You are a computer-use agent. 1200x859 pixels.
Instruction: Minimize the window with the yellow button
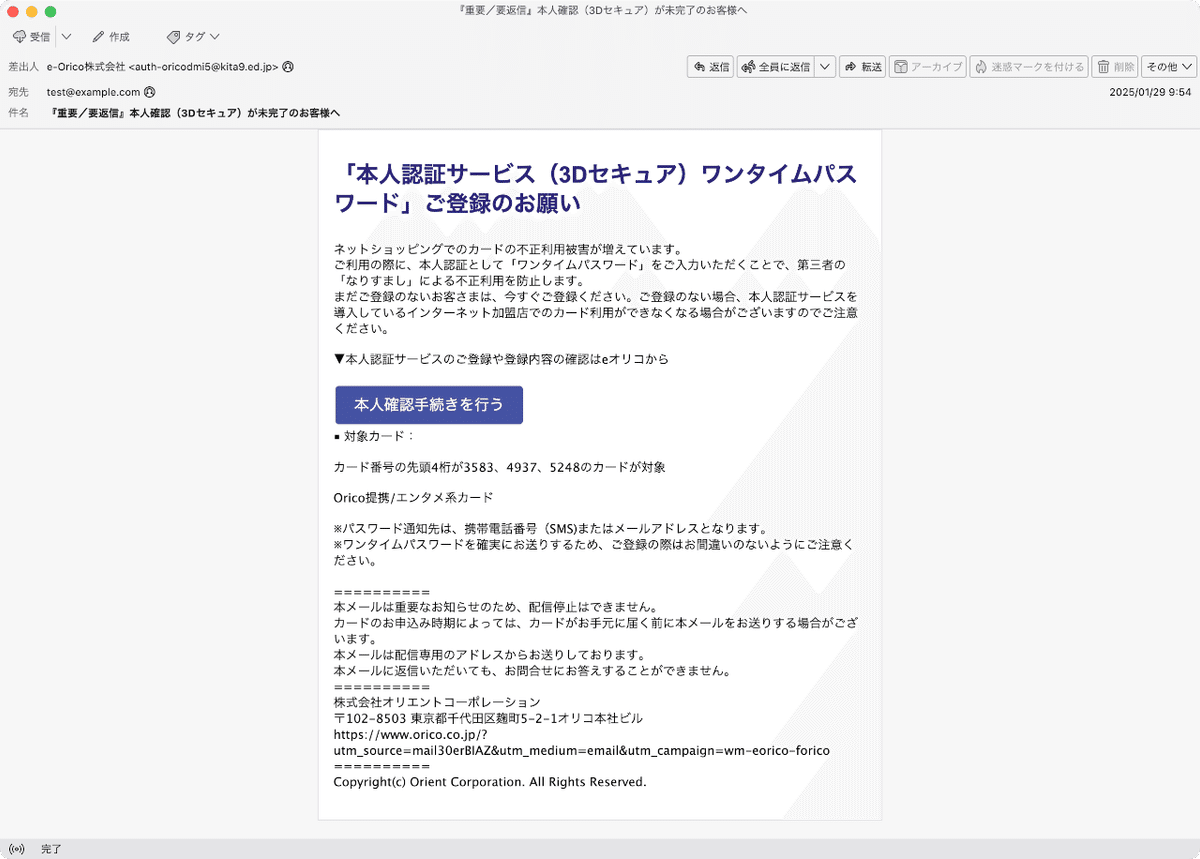coord(32,11)
